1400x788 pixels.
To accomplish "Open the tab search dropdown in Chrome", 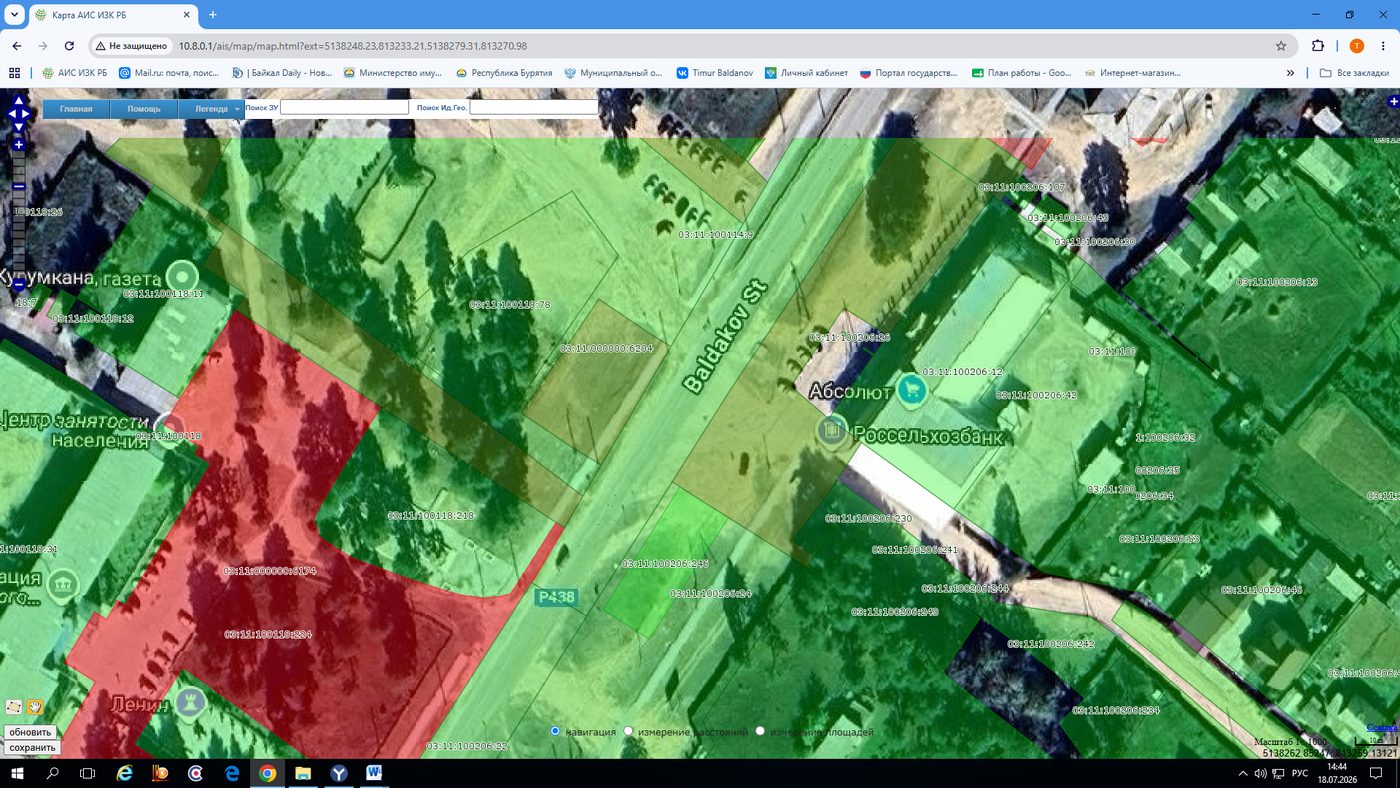I will click(14, 15).
